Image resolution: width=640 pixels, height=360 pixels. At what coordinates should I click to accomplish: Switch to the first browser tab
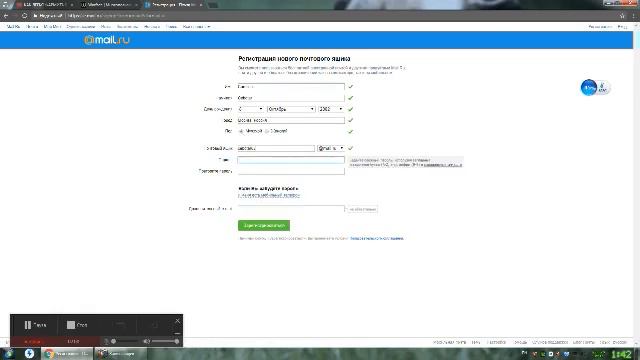click(44, 5)
